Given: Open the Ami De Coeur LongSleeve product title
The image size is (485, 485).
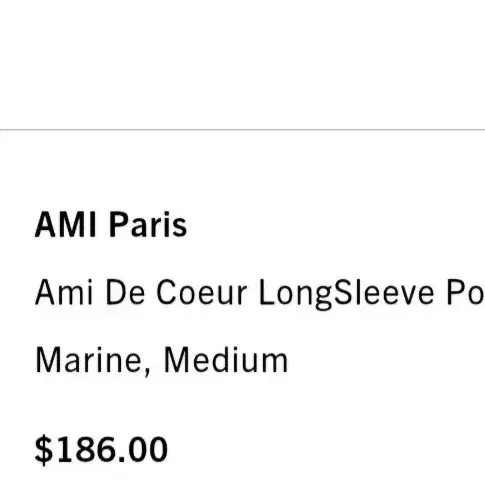Looking at the screenshot, I should [260, 293].
